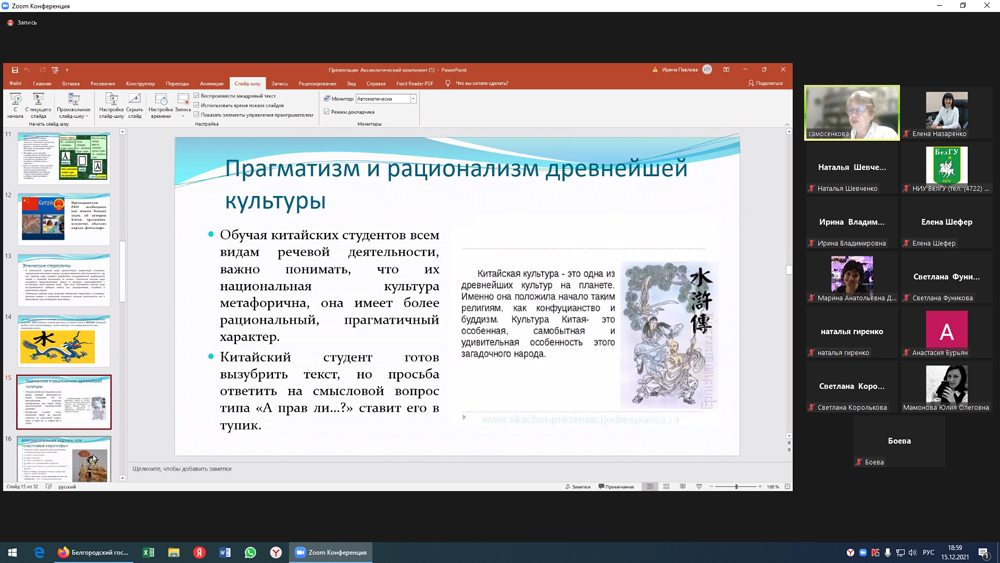1000x563 pixels.
Task: Open the Анимация ribbon tab
Action: pos(211,84)
